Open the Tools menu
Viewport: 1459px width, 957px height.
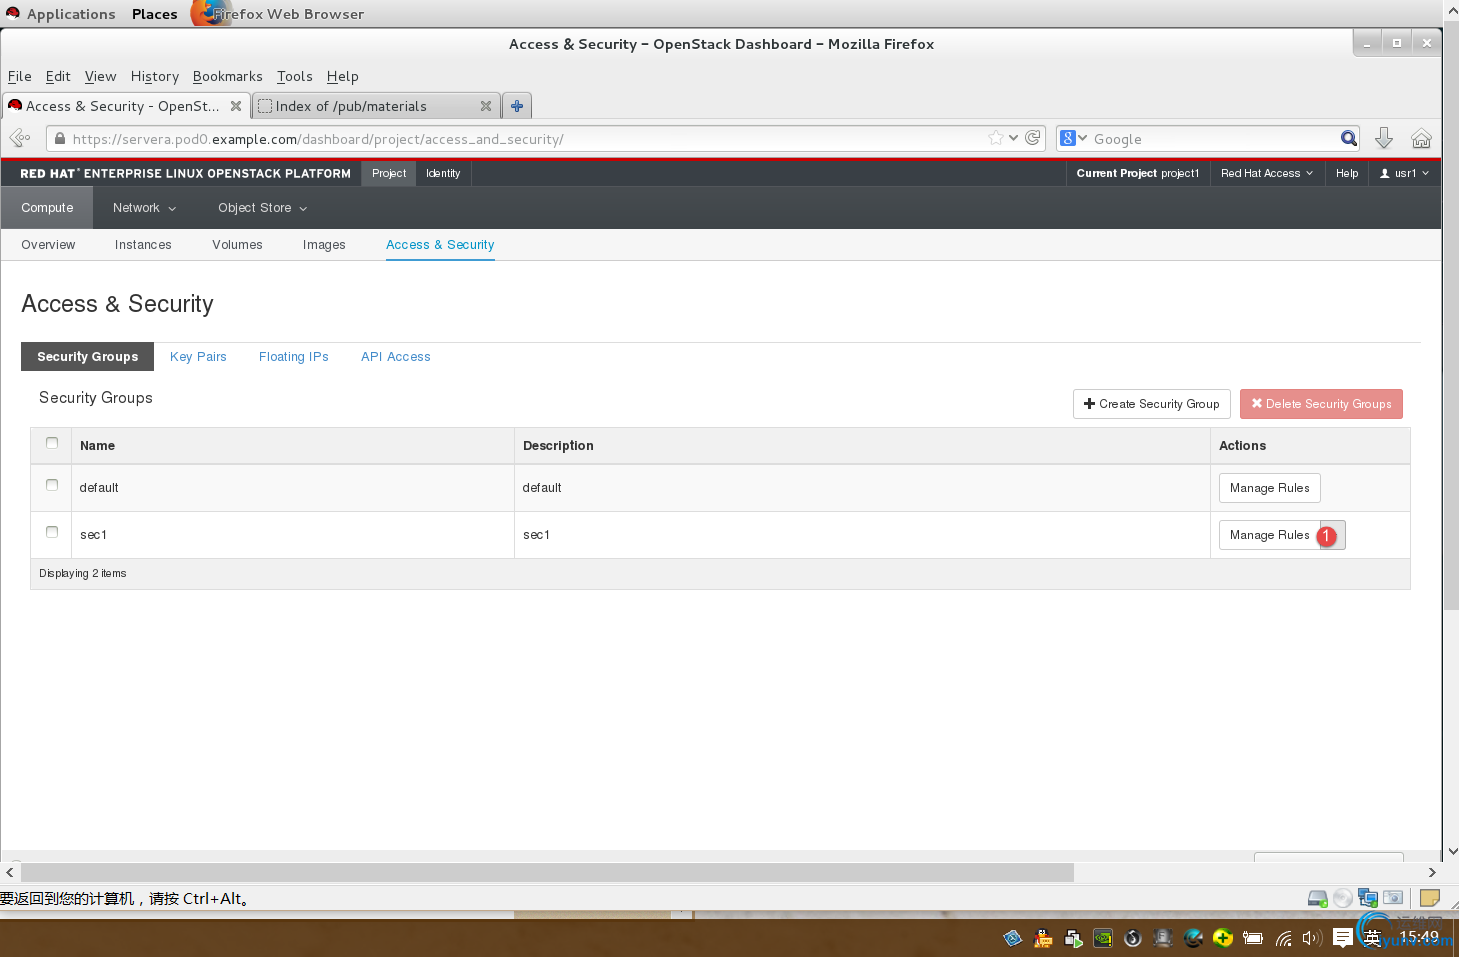click(x=295, y=76)
